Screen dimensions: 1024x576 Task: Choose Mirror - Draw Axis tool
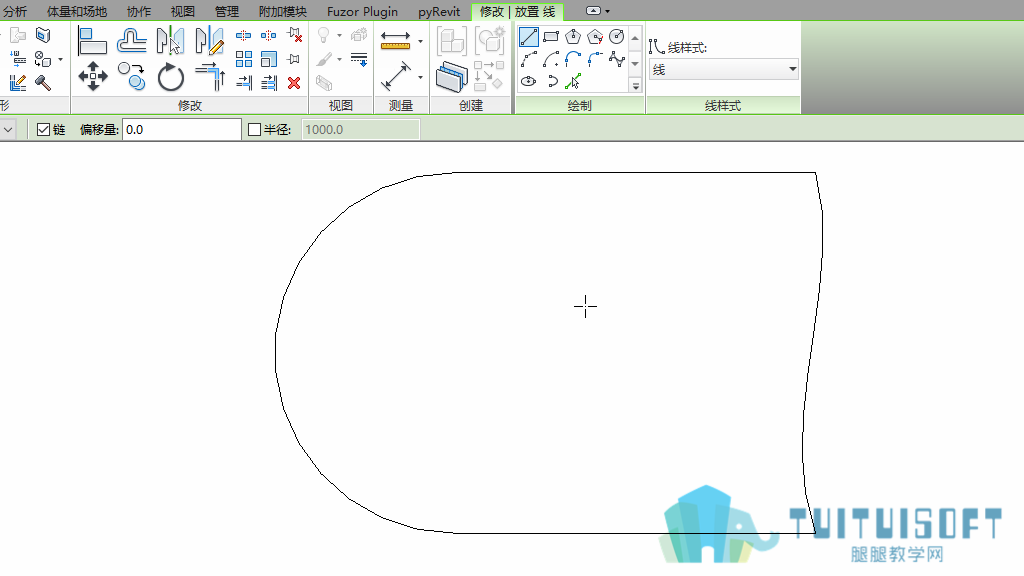[209, 40]
